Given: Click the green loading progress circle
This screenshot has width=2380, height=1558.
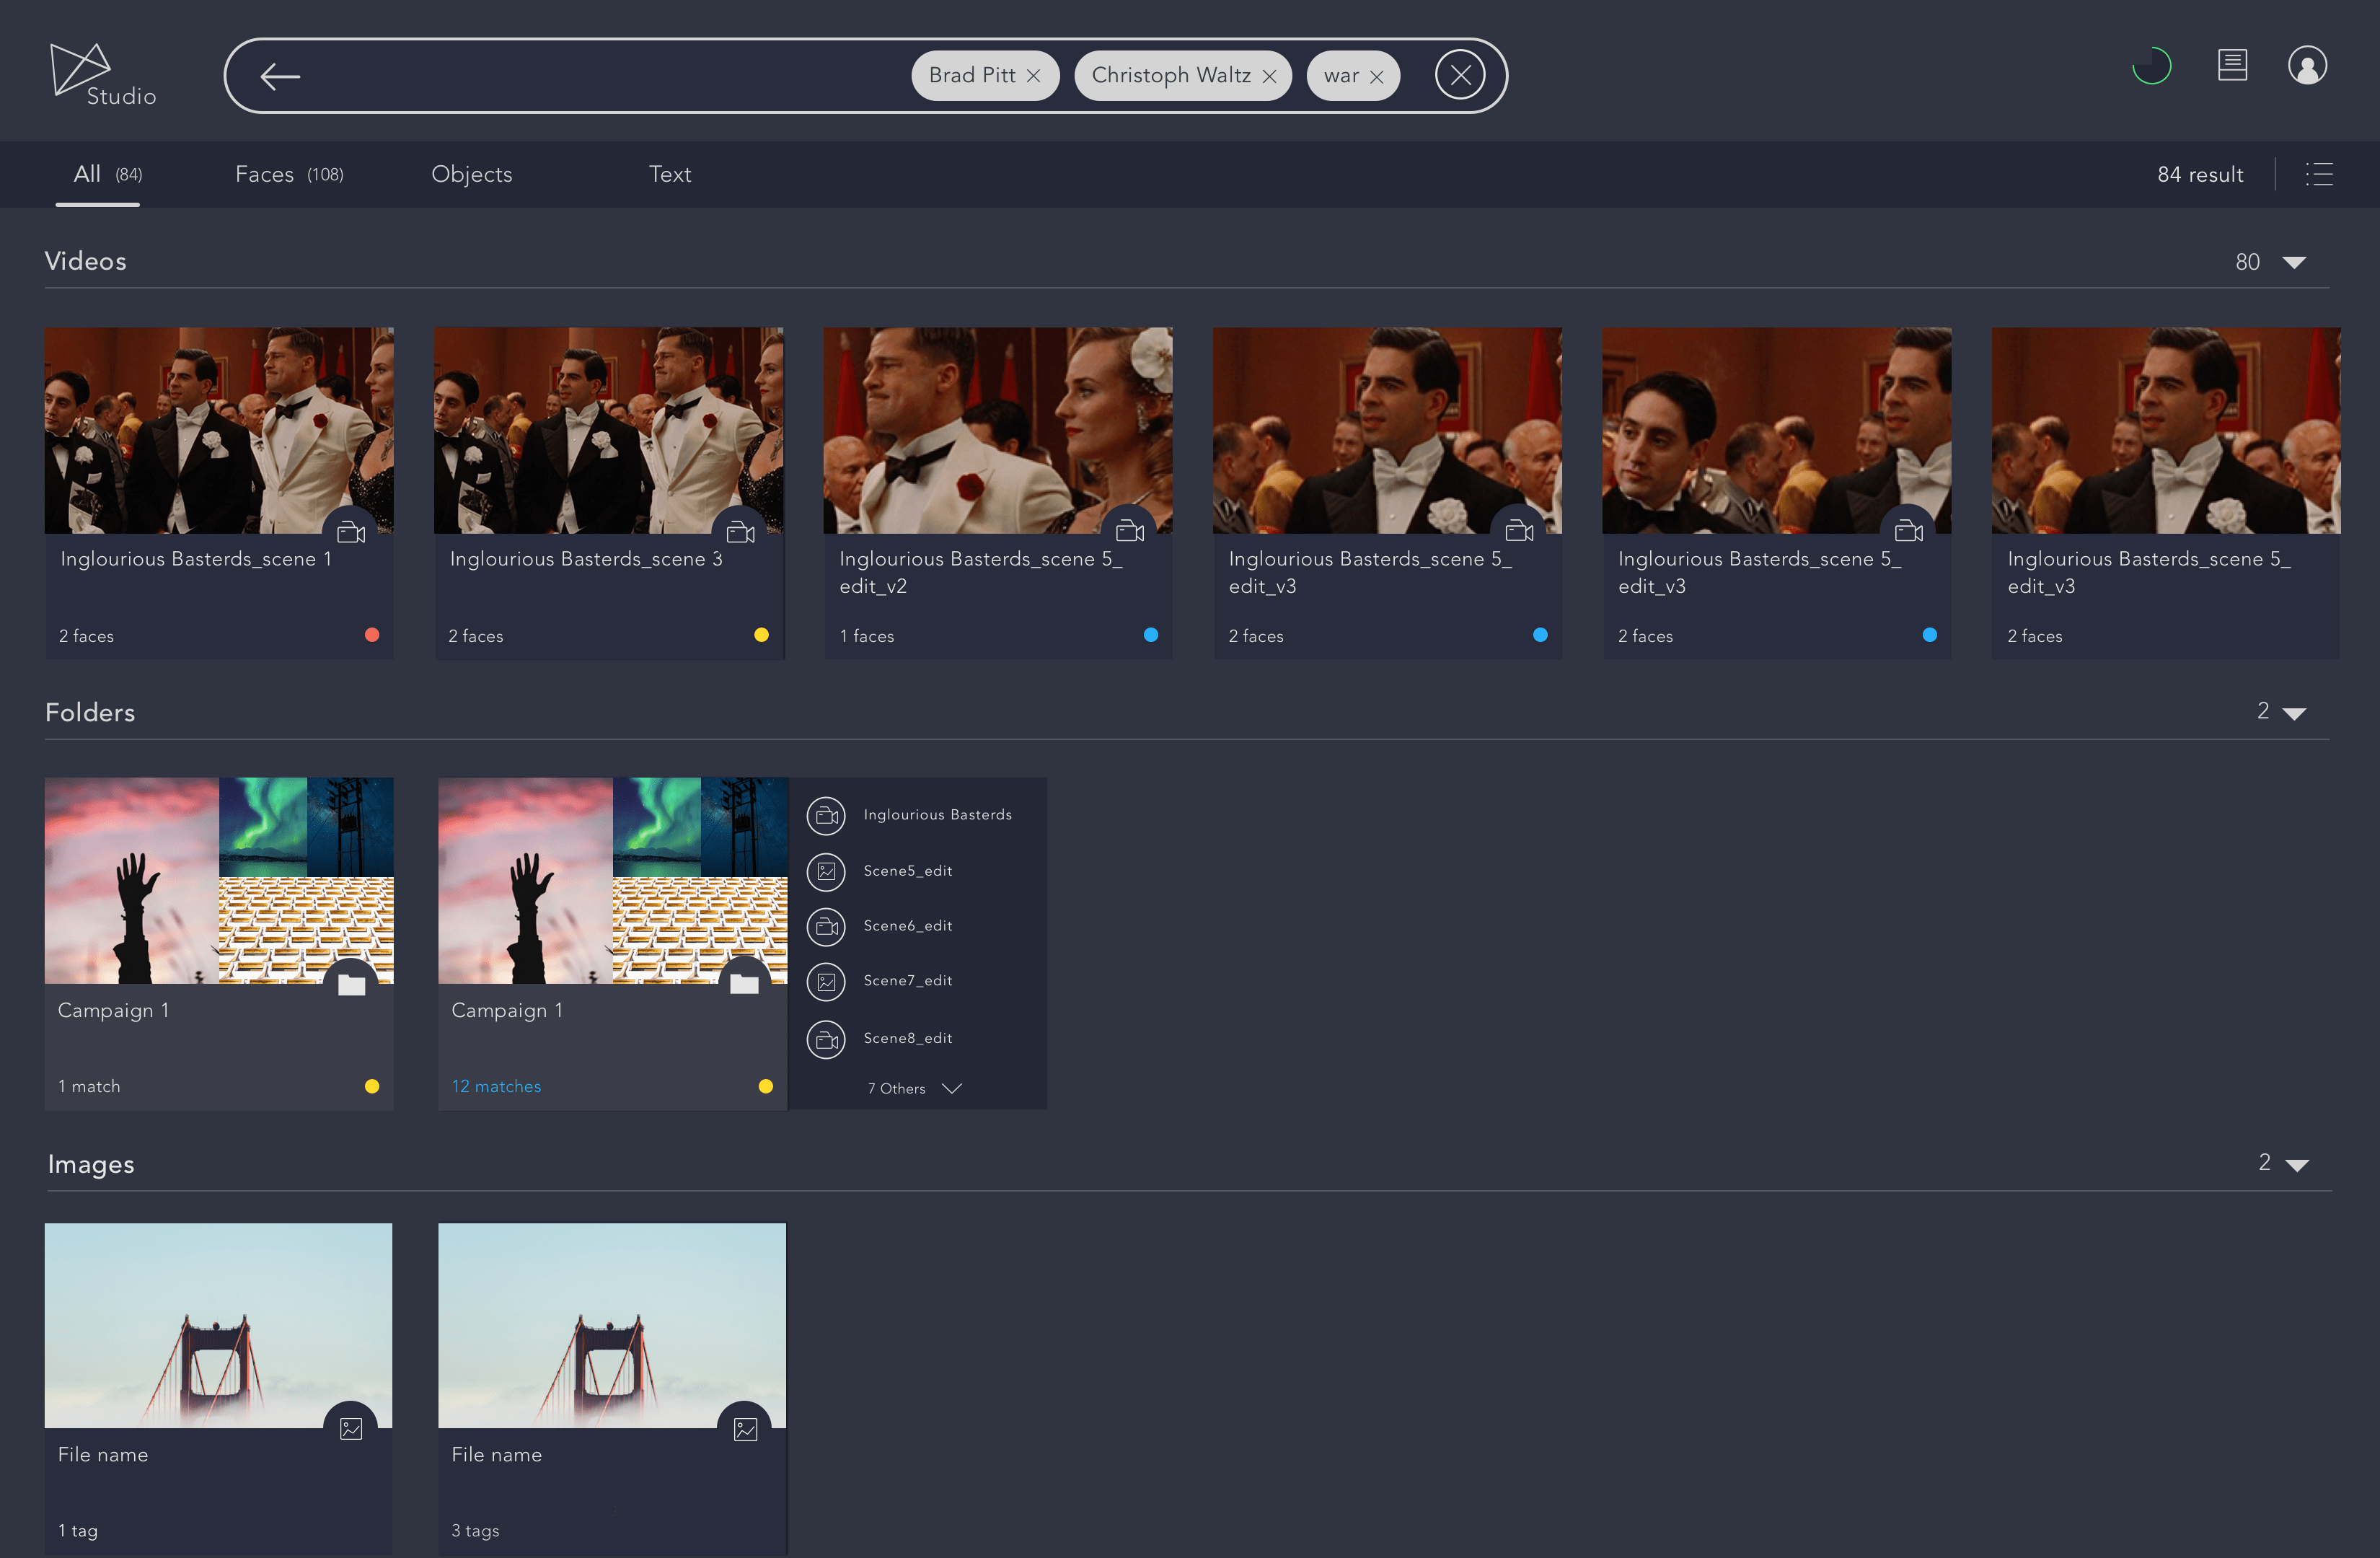Looking at the screenshot, I should (x=2151, y=66).
